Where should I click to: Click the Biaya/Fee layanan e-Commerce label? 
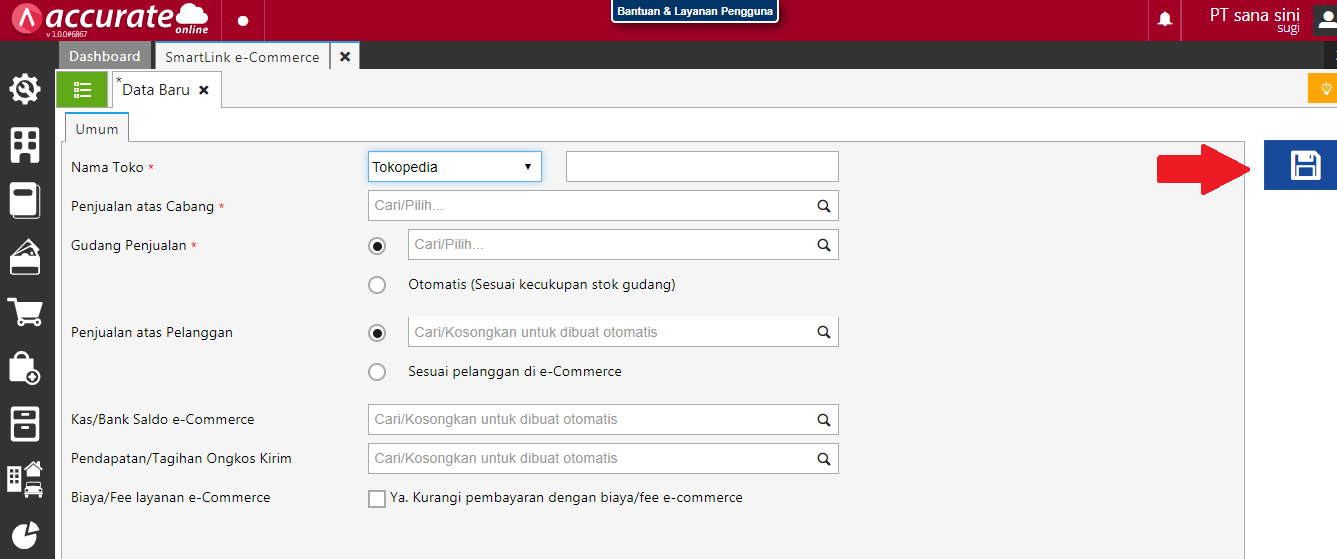[x=171, y=497]
